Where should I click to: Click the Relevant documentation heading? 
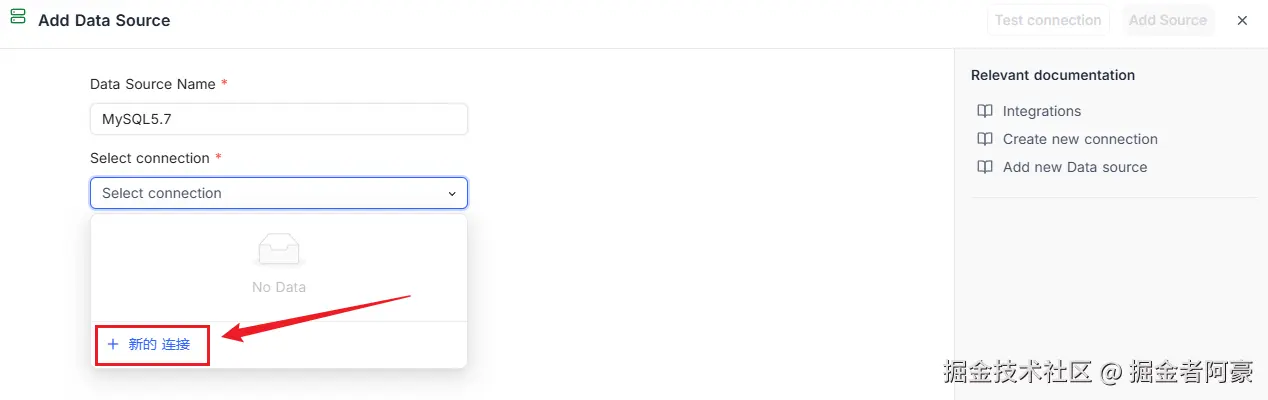click(x=1052, y=75)
